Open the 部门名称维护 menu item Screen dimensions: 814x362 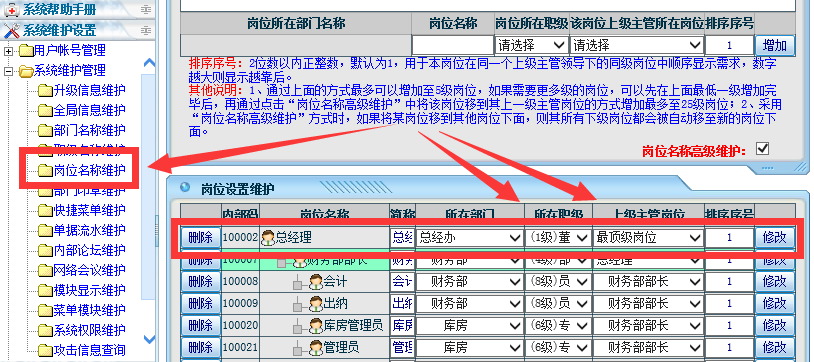[x=89, y=130]
